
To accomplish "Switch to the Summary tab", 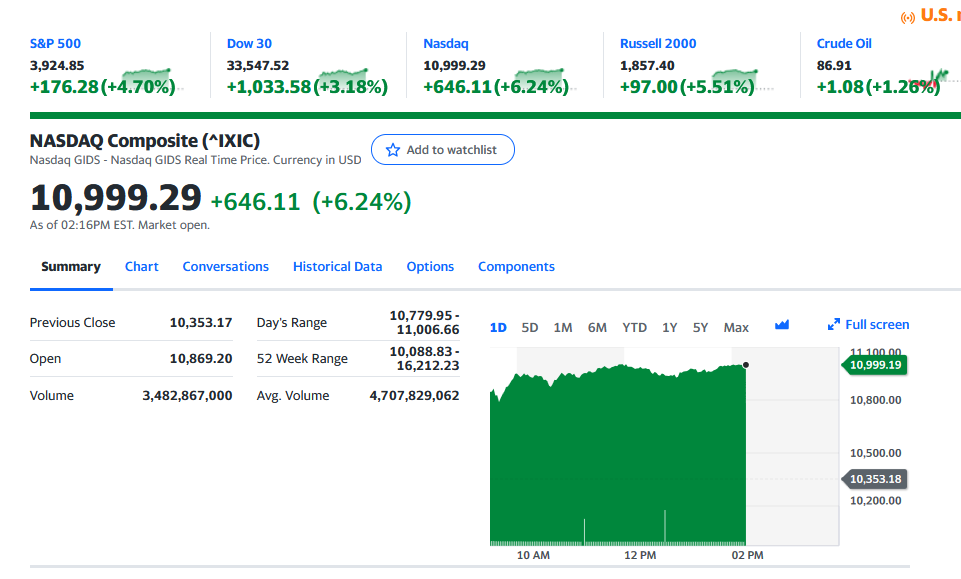I will [71, 267].
